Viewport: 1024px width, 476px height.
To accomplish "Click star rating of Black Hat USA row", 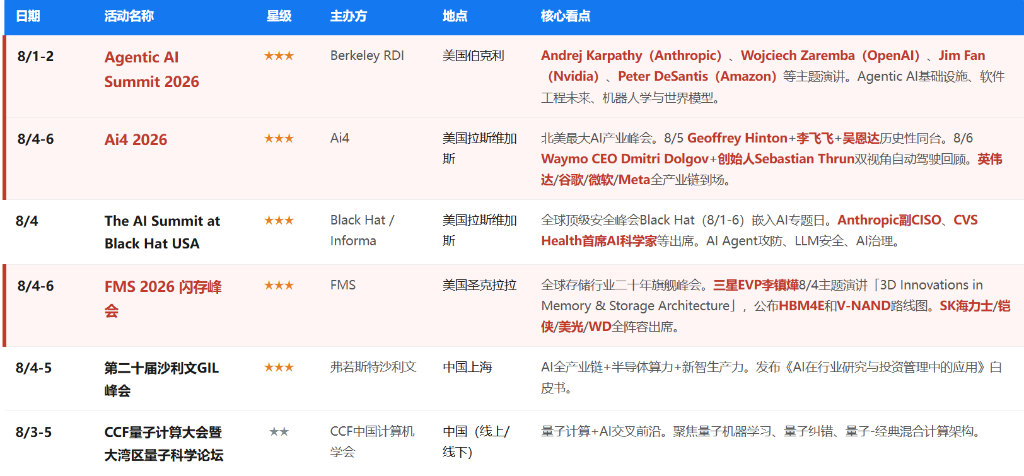I will coord(279,221).
